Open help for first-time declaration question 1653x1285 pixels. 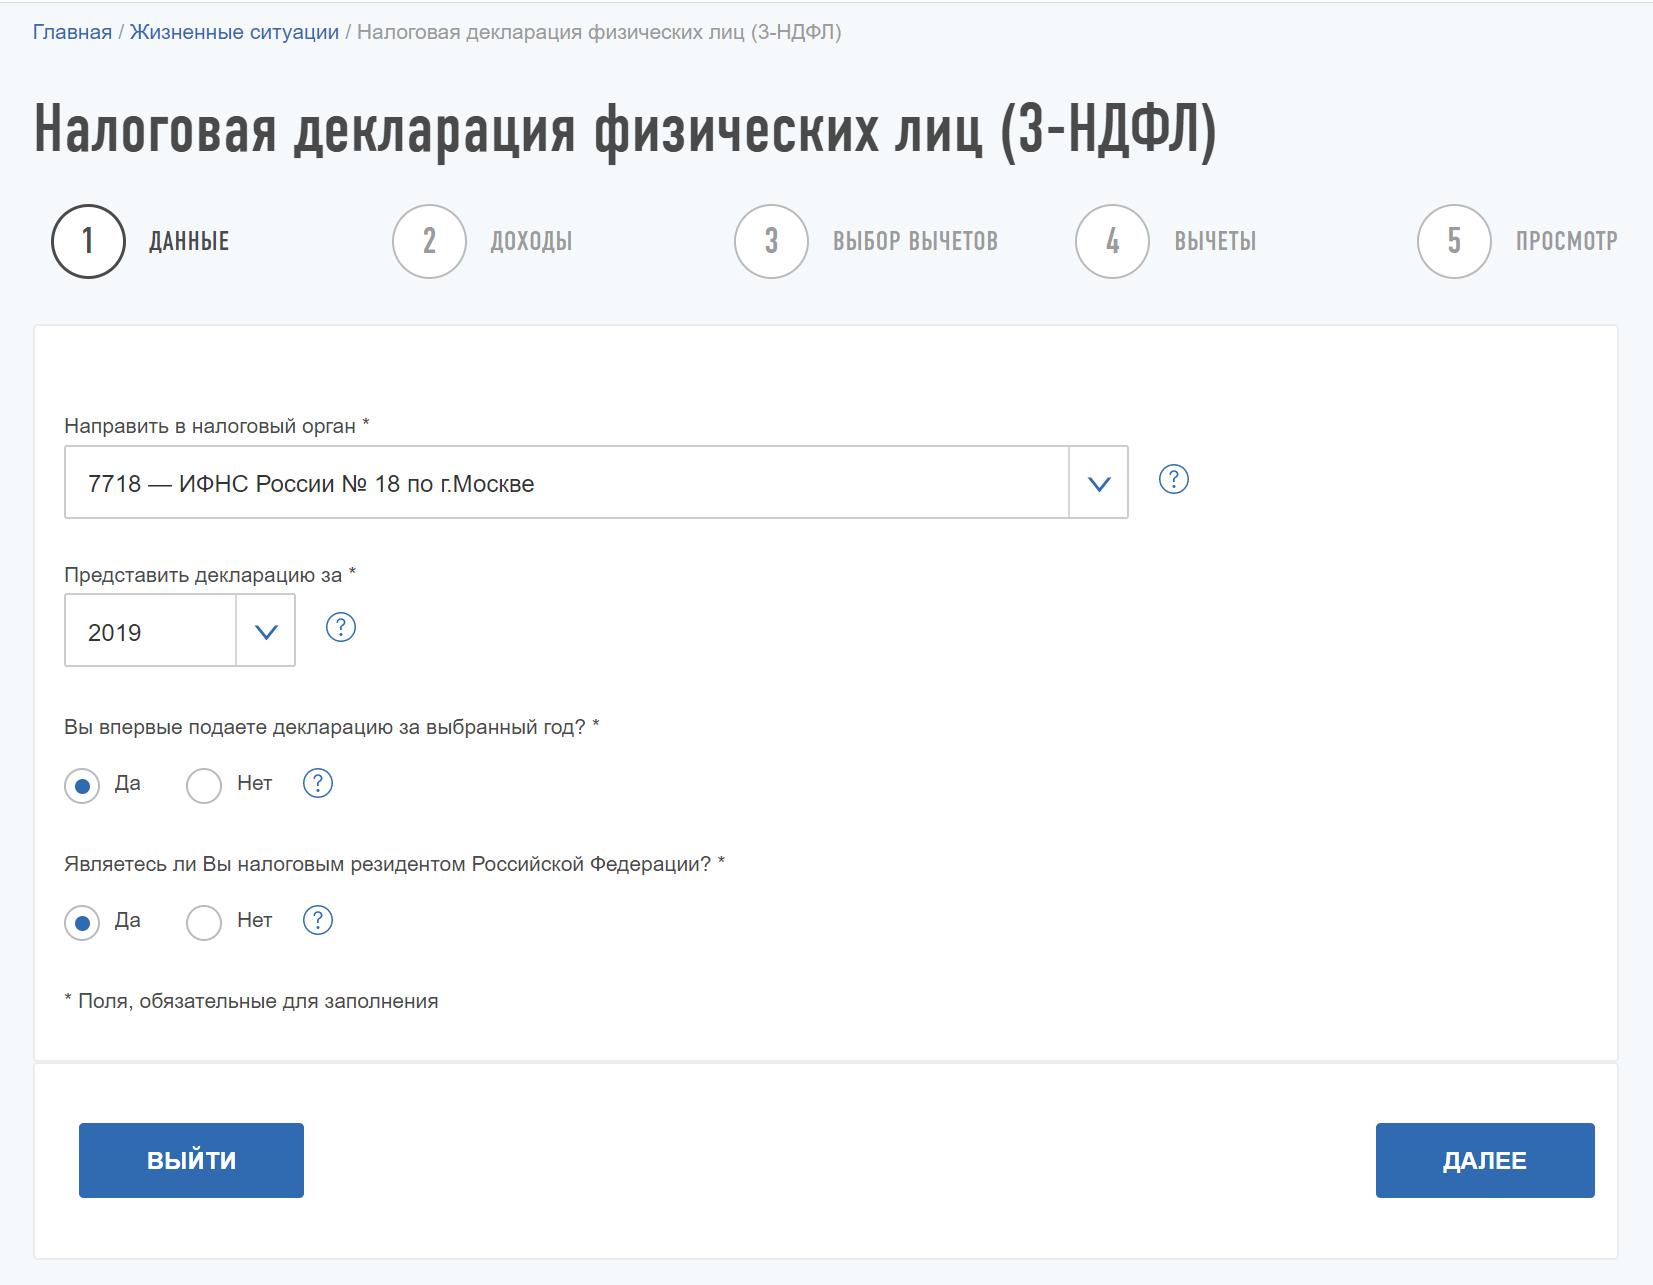[x=318, y=783]
